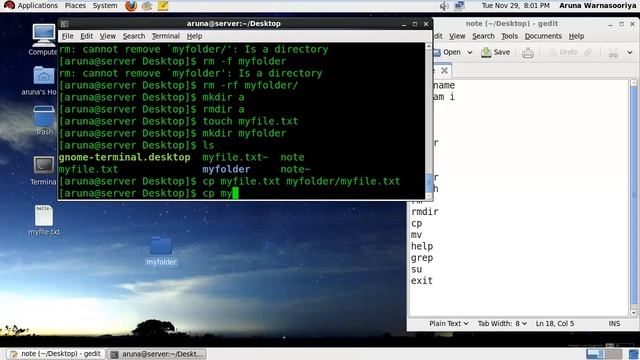
Task: Click the exit line in gedit
Action: pyautogui.click(x=422, y=281)
